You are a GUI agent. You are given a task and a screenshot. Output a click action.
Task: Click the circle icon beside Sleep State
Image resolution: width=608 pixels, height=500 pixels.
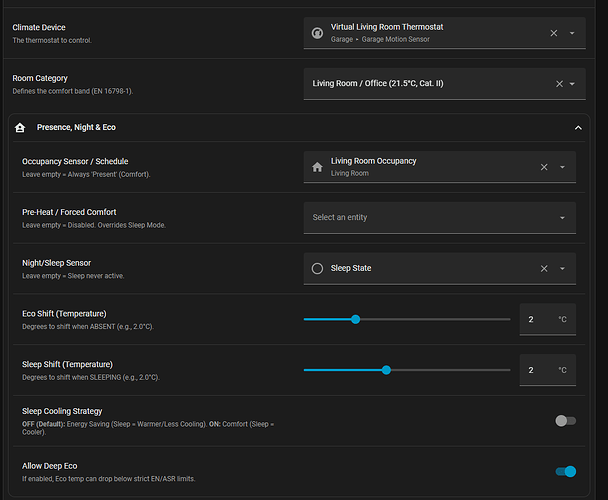click(x=317, y=268)
